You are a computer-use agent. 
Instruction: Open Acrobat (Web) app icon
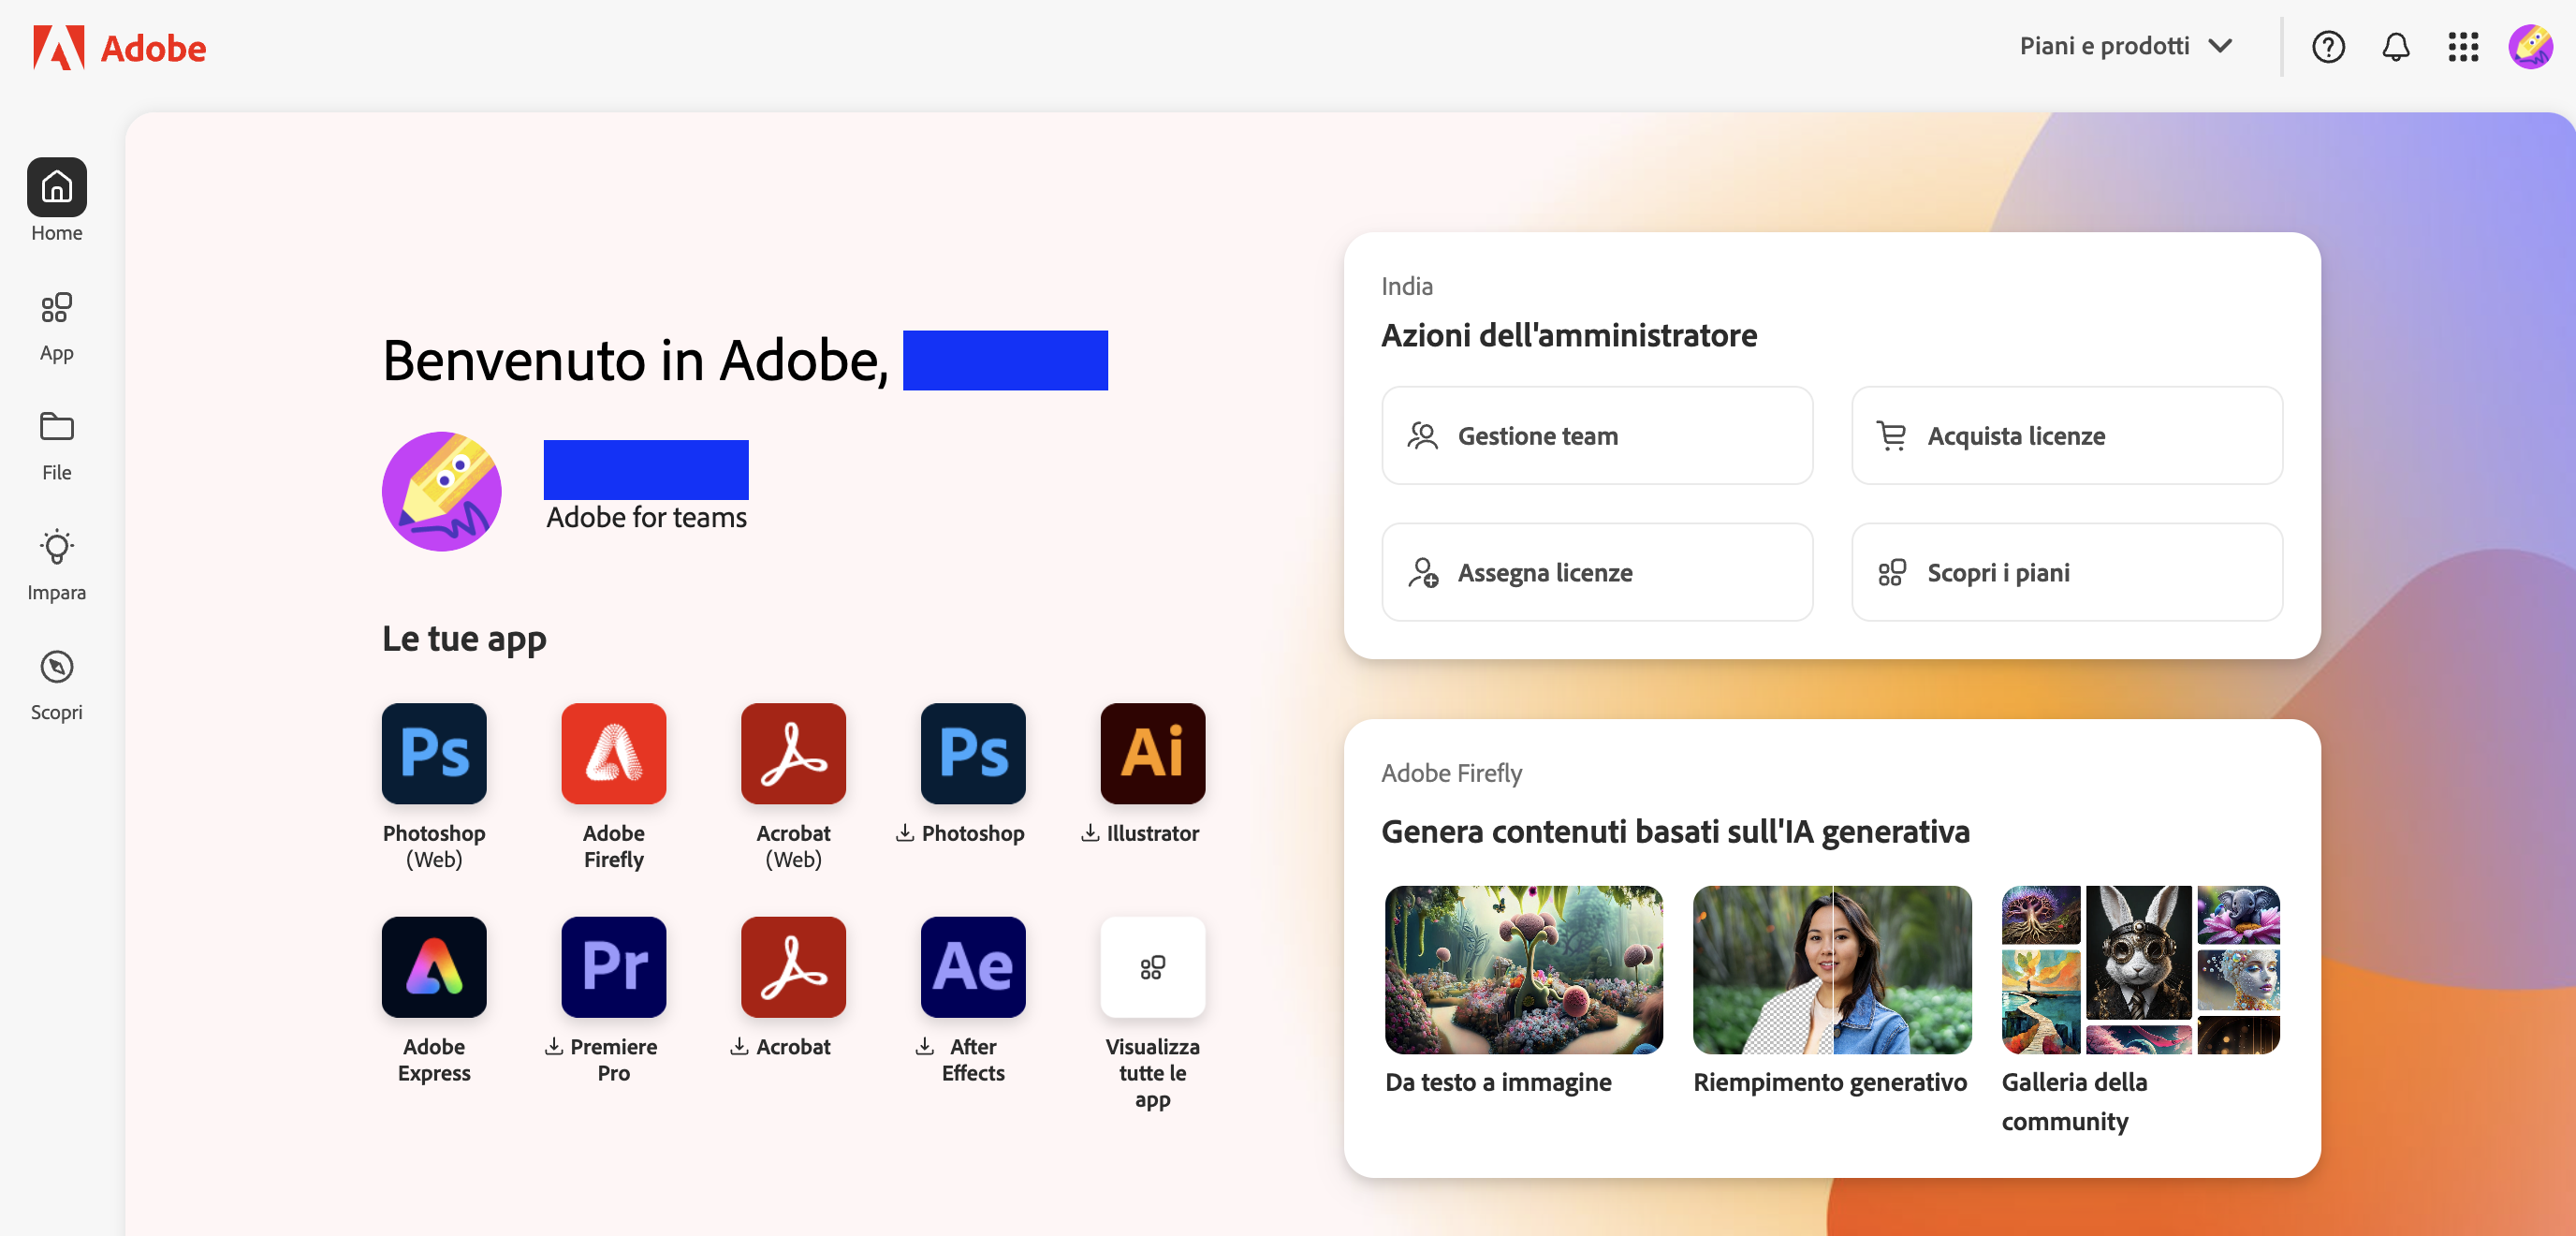pos(793,754)
